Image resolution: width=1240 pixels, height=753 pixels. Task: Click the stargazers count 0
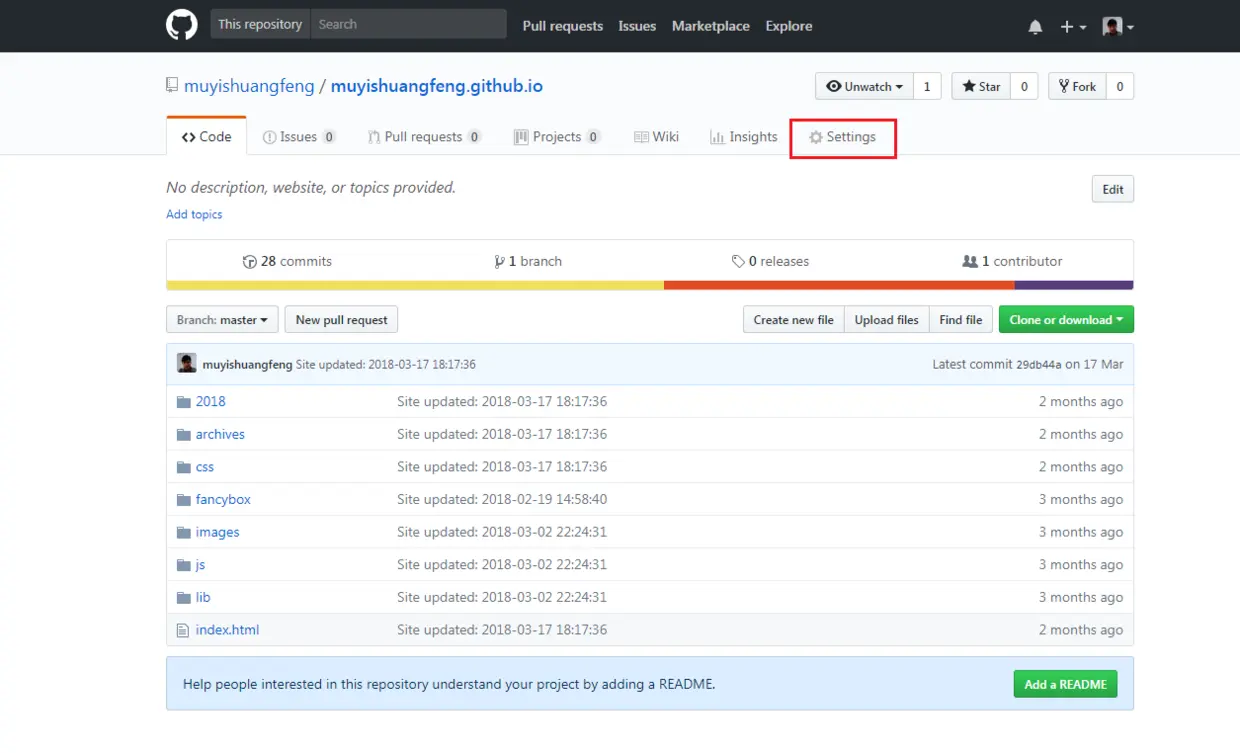1024,87
